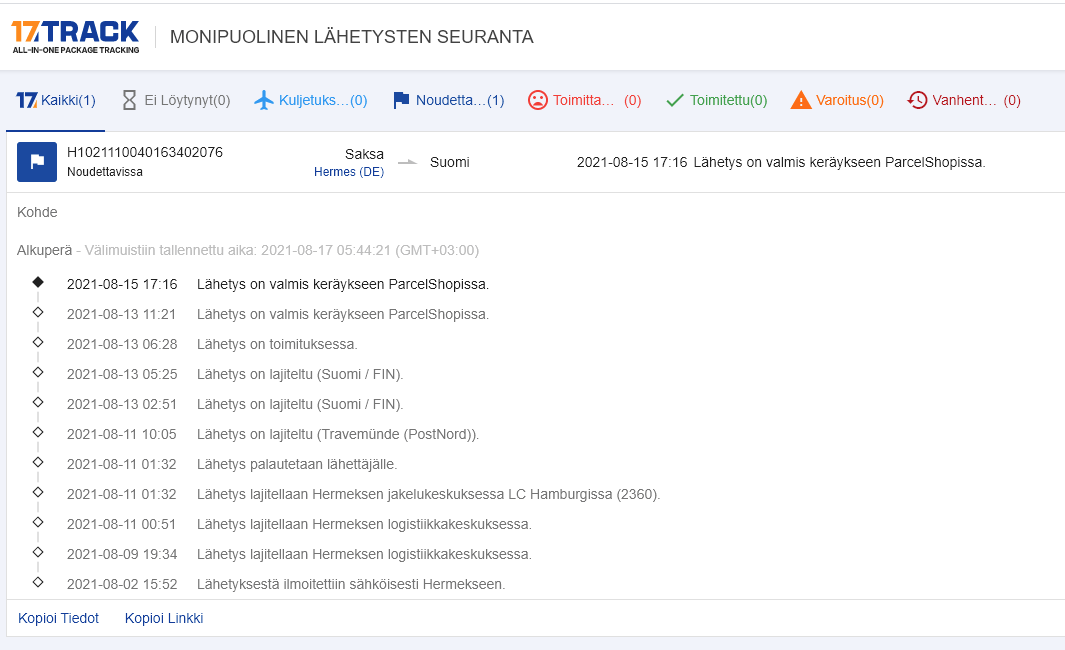
Task: Click the LC Hamburgissa (2360) event text
Action: click(x=429, y=494)
